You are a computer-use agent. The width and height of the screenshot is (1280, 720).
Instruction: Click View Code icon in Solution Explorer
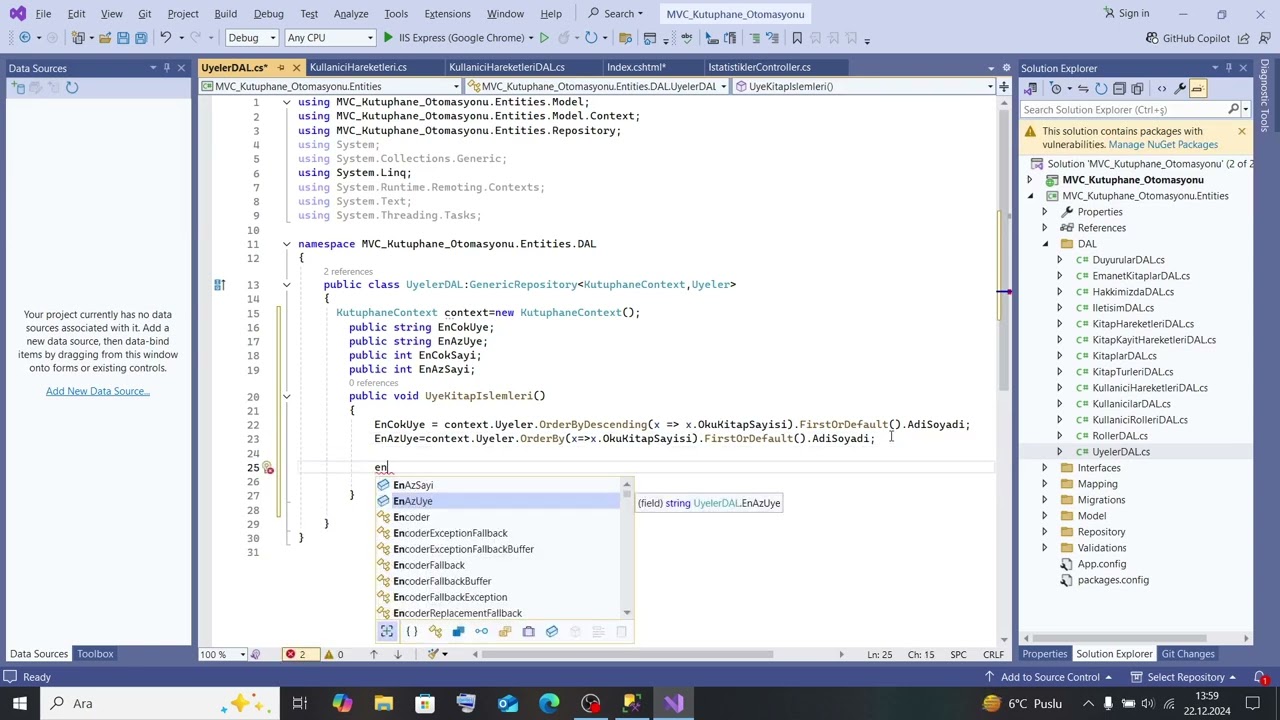pyautogui.click(x=1162, y=88)
